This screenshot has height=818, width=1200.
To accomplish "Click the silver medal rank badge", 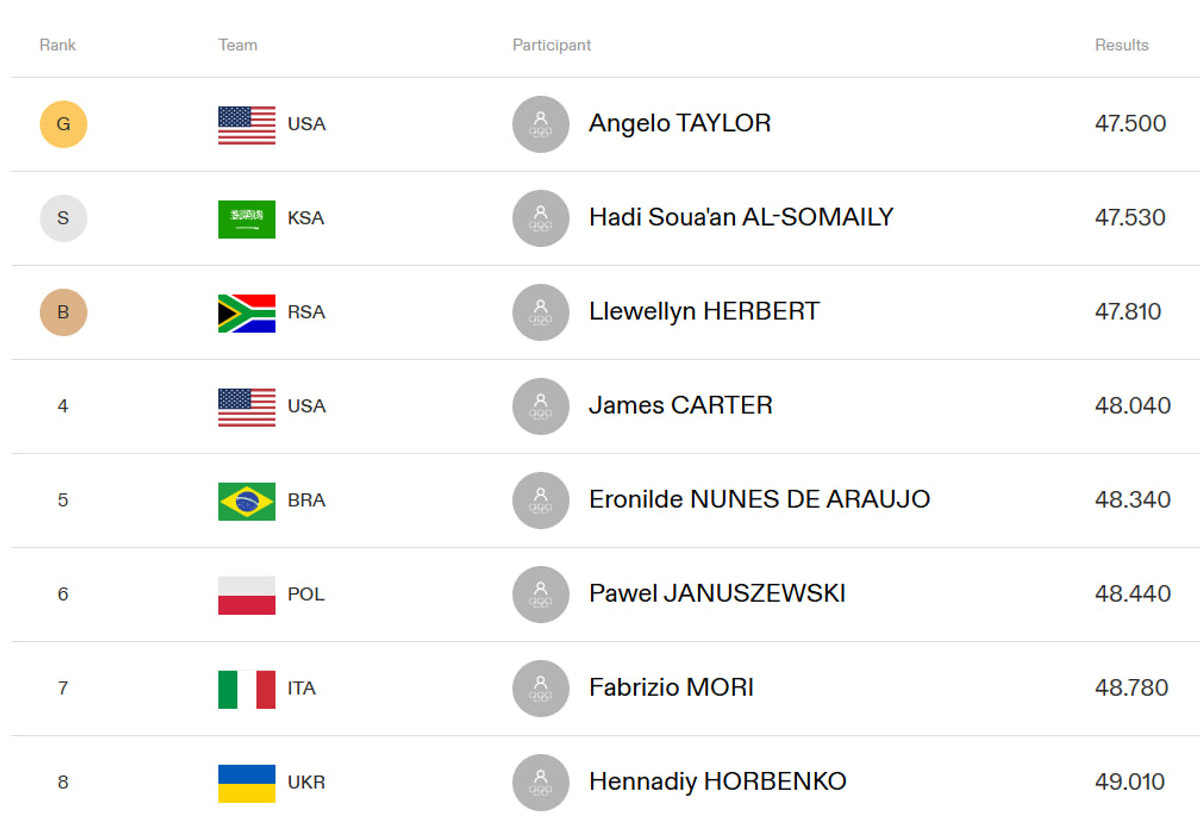I will point(63,218).
